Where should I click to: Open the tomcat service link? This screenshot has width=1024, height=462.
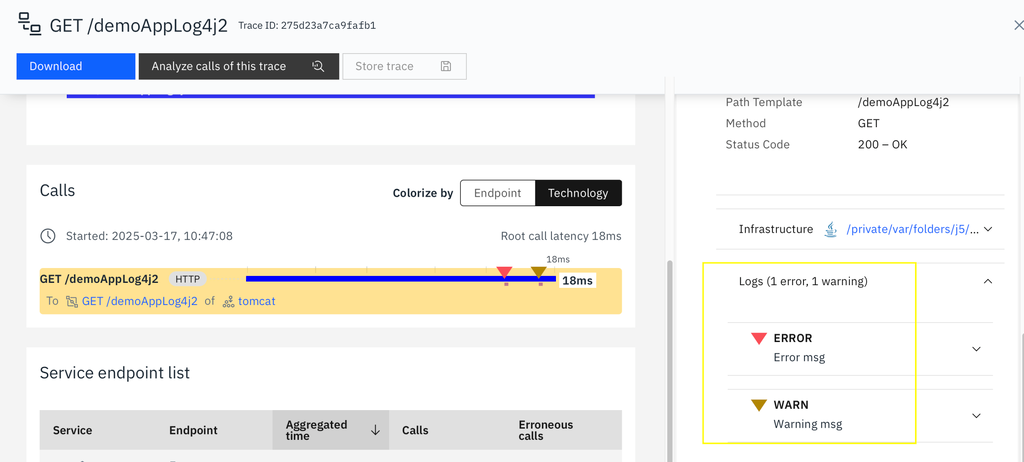pos(257,302)
